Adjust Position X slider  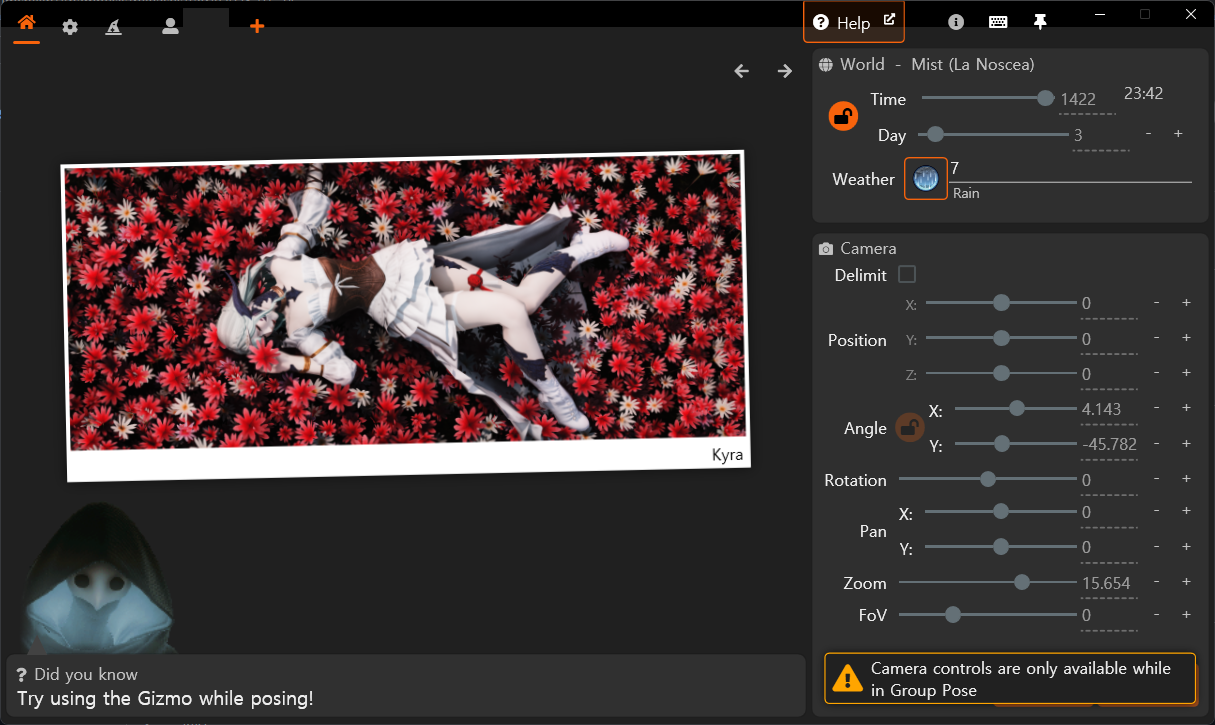[x=1001, y=303]
